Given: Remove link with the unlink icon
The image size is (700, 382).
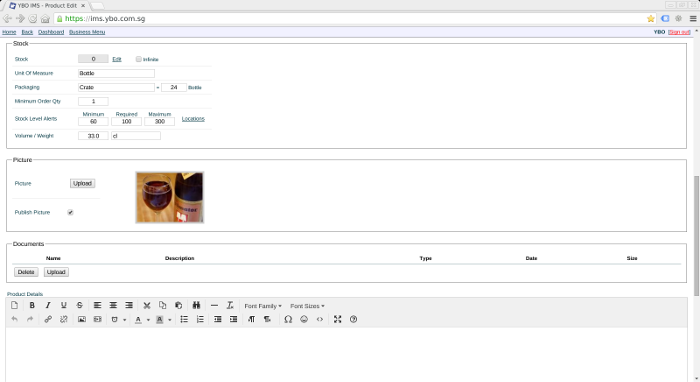Looking at the screenshot, I should click(63, 319).
